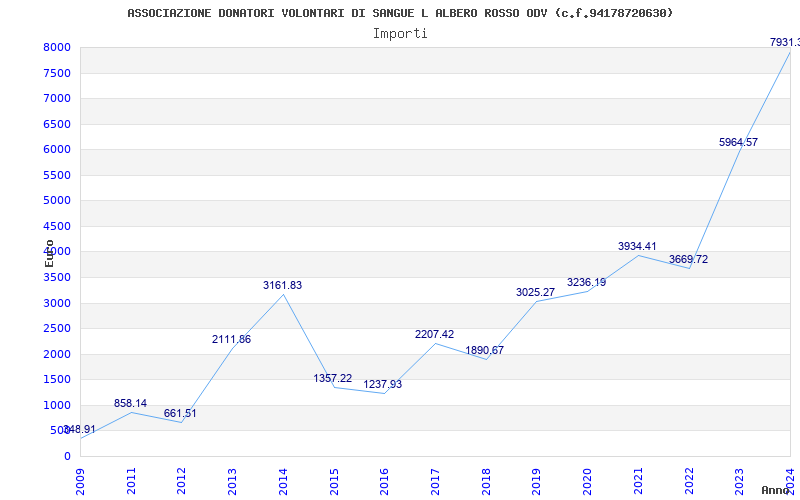800x500 pixels.
Task: Click the x-axis year 2019
Action: pos(536,481)
